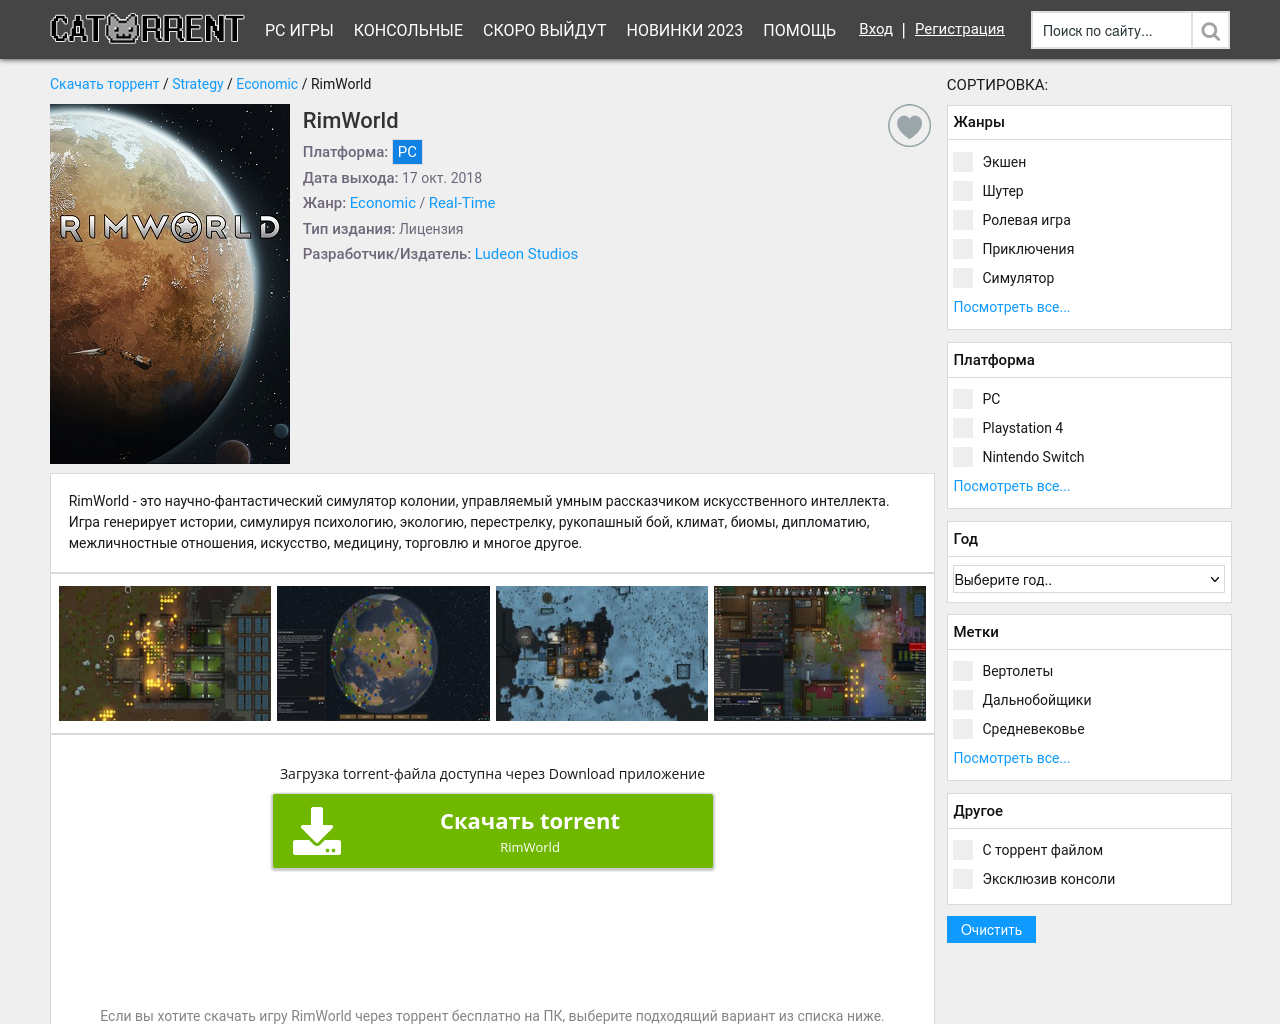Screen dimensions: 1280x1024
Task: Click the download arrow icon on green button
Action: 317,831
